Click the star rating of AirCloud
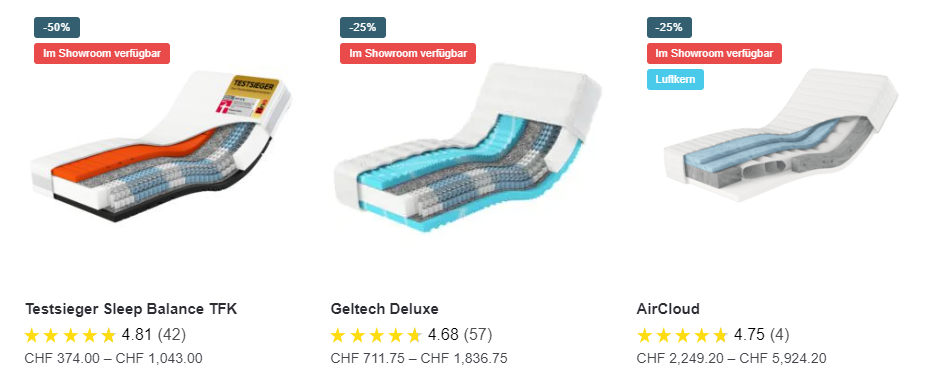Image resolution: width=925 pixels, height=377 pixels. tap(683, 336)
